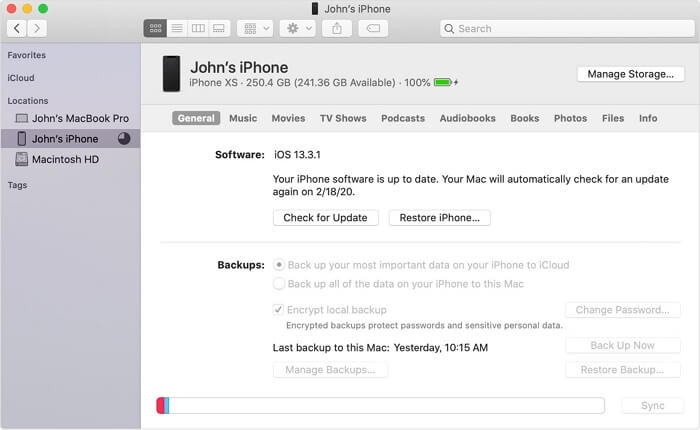Screen dimensions: 700x430
Task: Open the Info tab
Action: [x=648, y=118]
